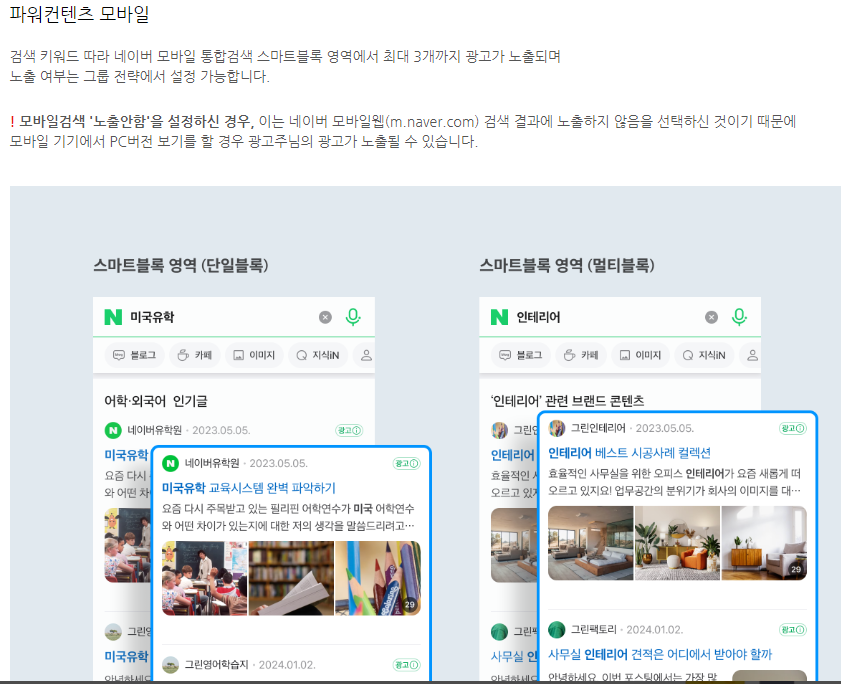The height and width of the screenshot is (684, 841).
Task: Select the 이미지 tab under 미국유학 search
Action: coord(254,355)
